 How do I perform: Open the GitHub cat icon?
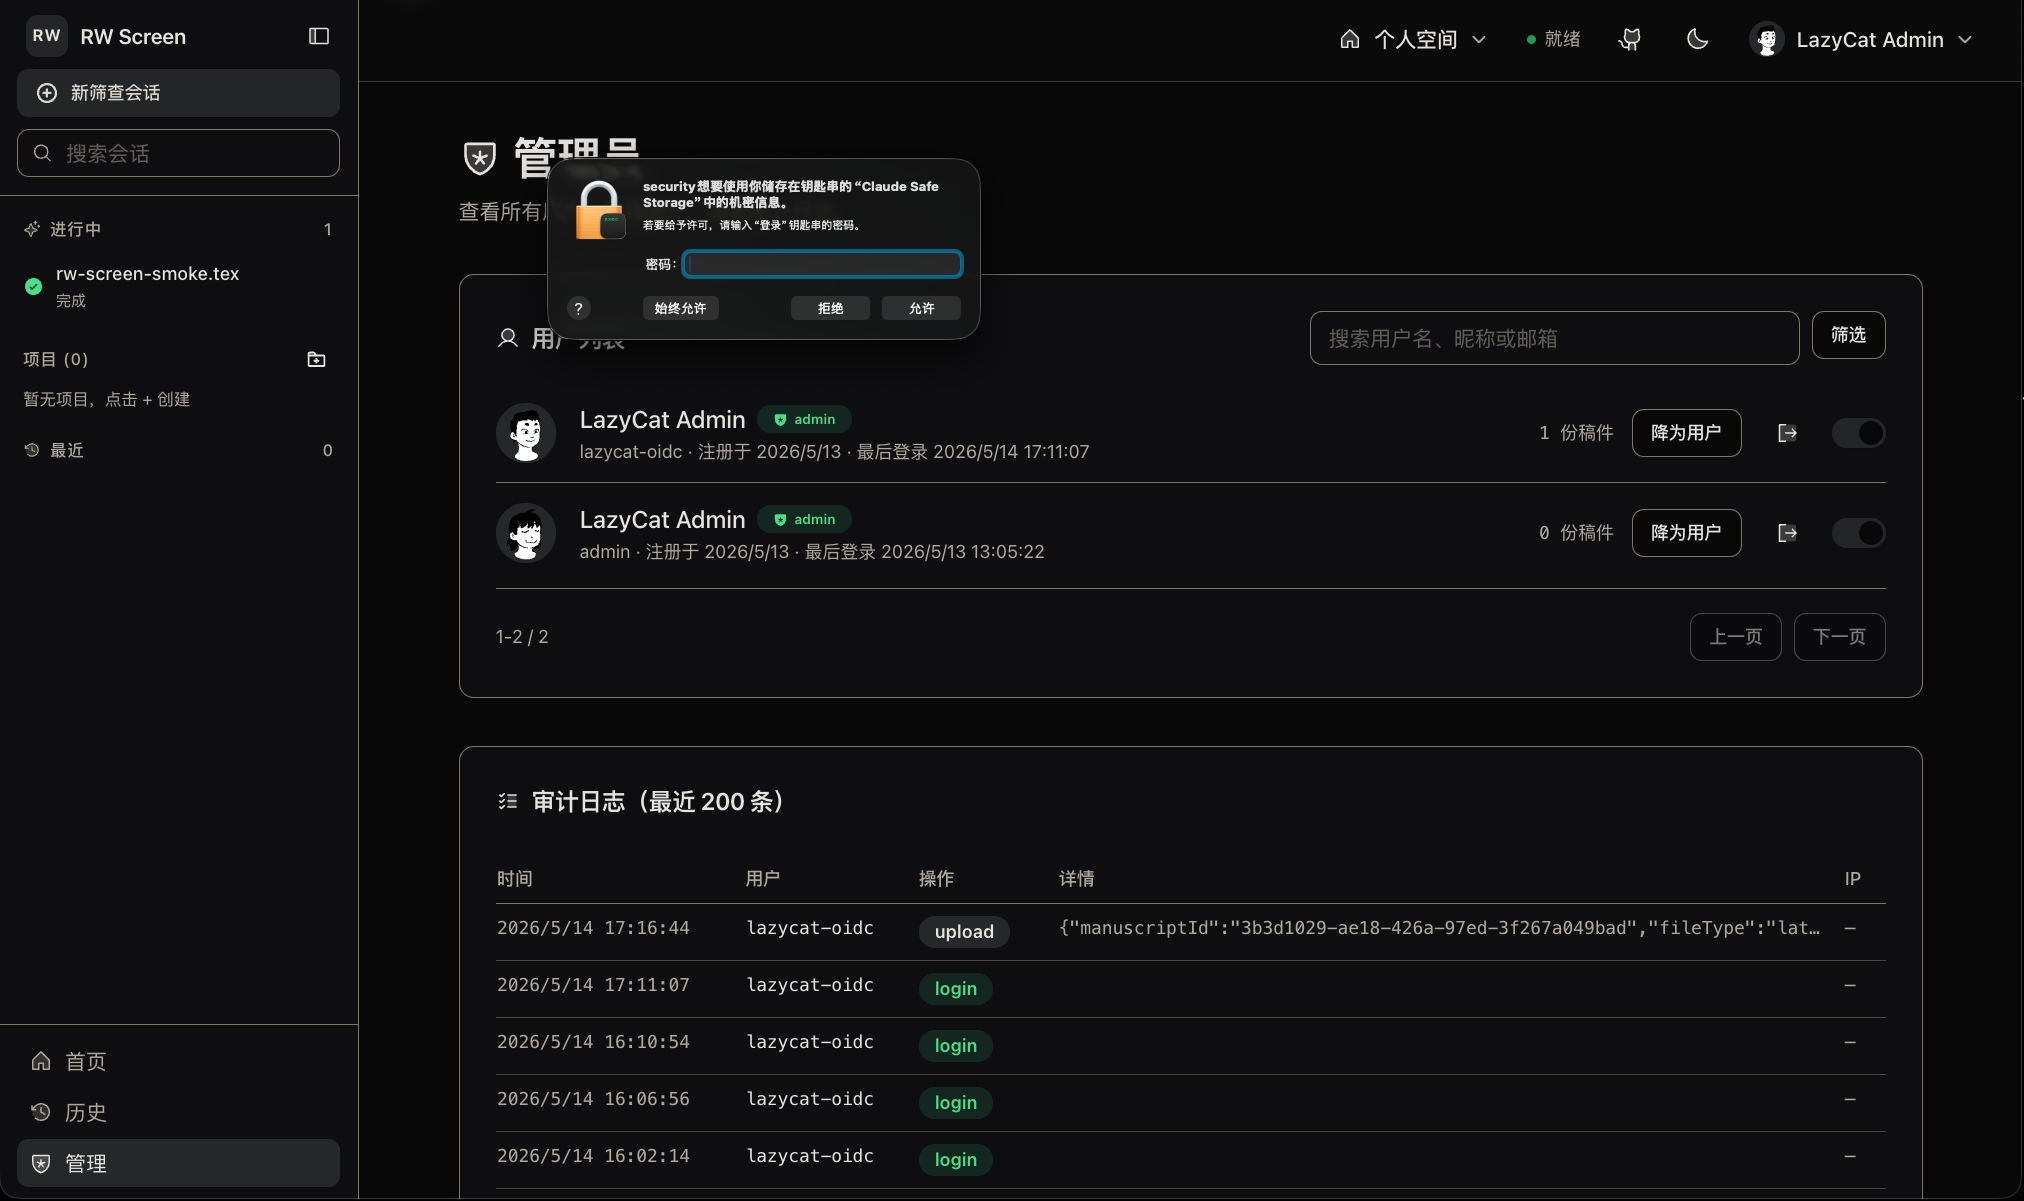pyautogui.click(x=1630, y=39)
